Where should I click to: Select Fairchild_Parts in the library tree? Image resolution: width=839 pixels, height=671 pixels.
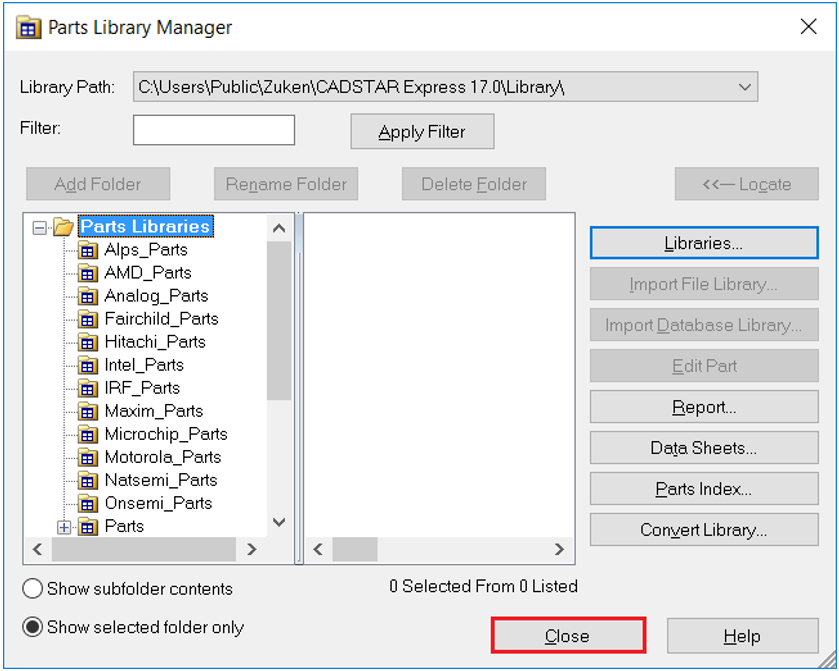[162, 319]
